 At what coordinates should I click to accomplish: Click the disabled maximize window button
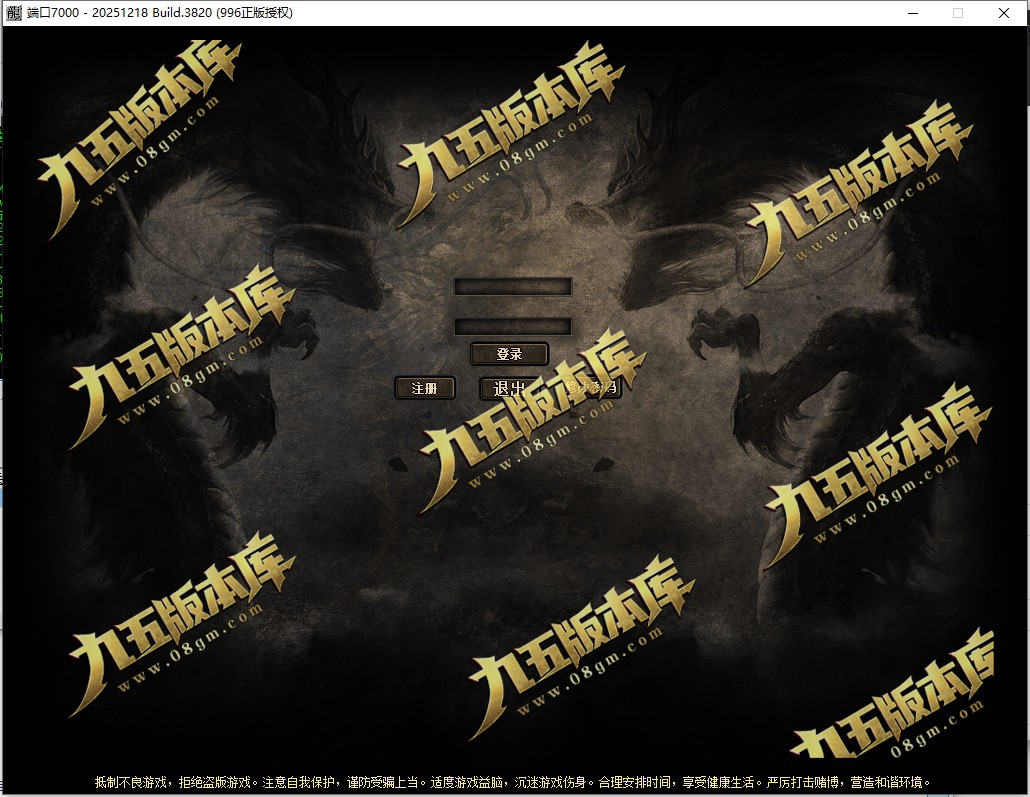coord(958,13)
